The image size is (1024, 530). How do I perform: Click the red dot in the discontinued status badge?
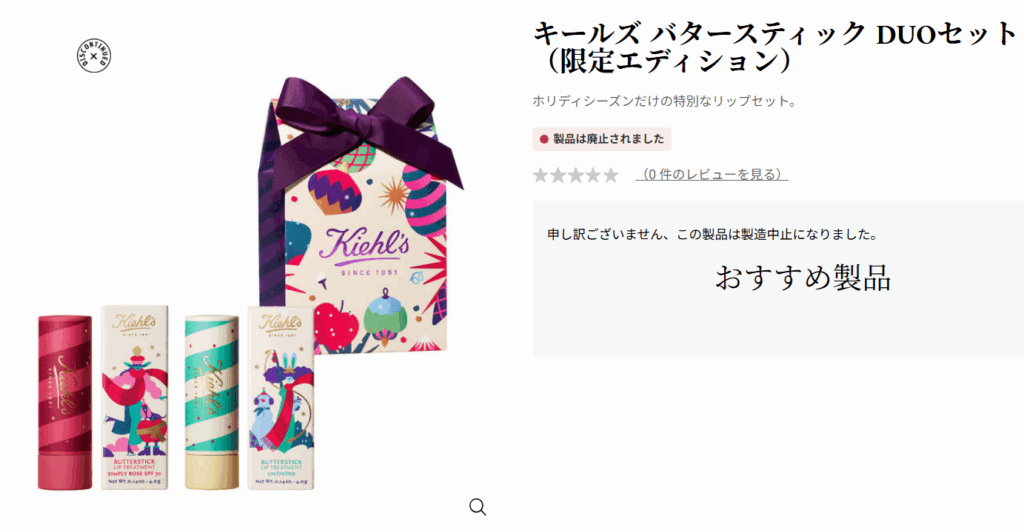click(544, 139)
